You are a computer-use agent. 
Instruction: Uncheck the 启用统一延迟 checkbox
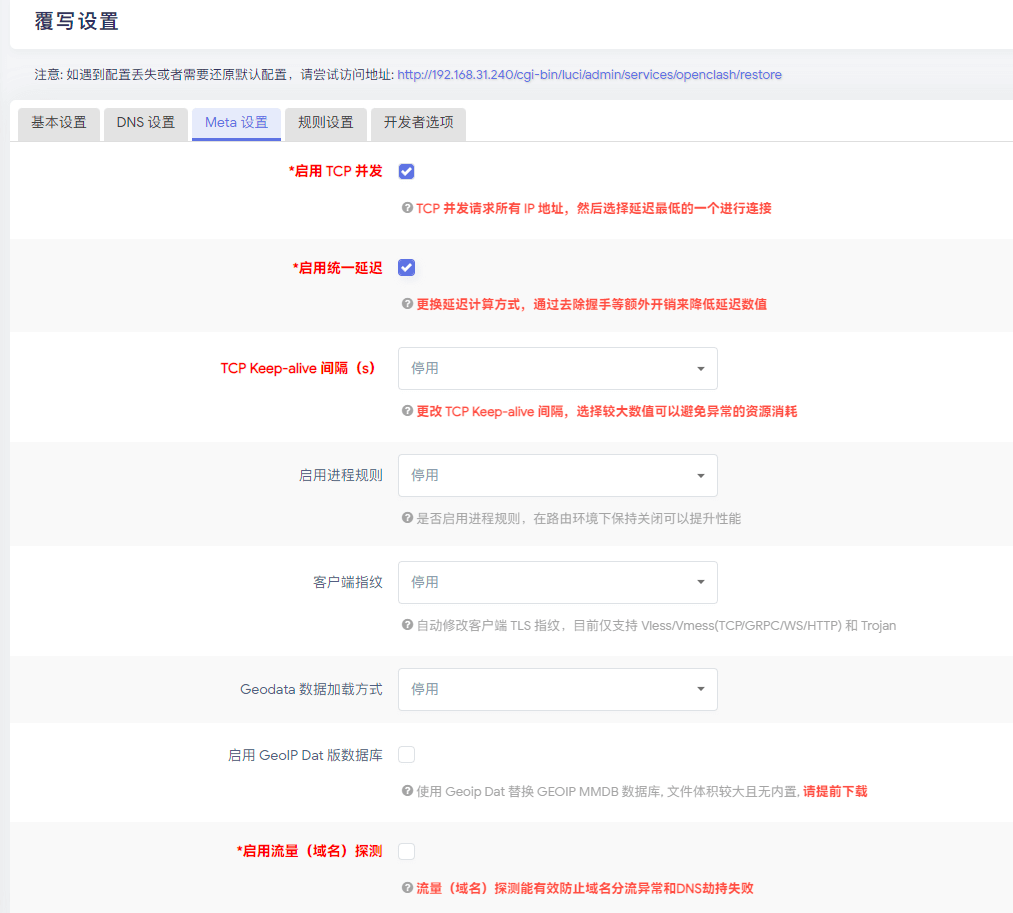point(406,267)
